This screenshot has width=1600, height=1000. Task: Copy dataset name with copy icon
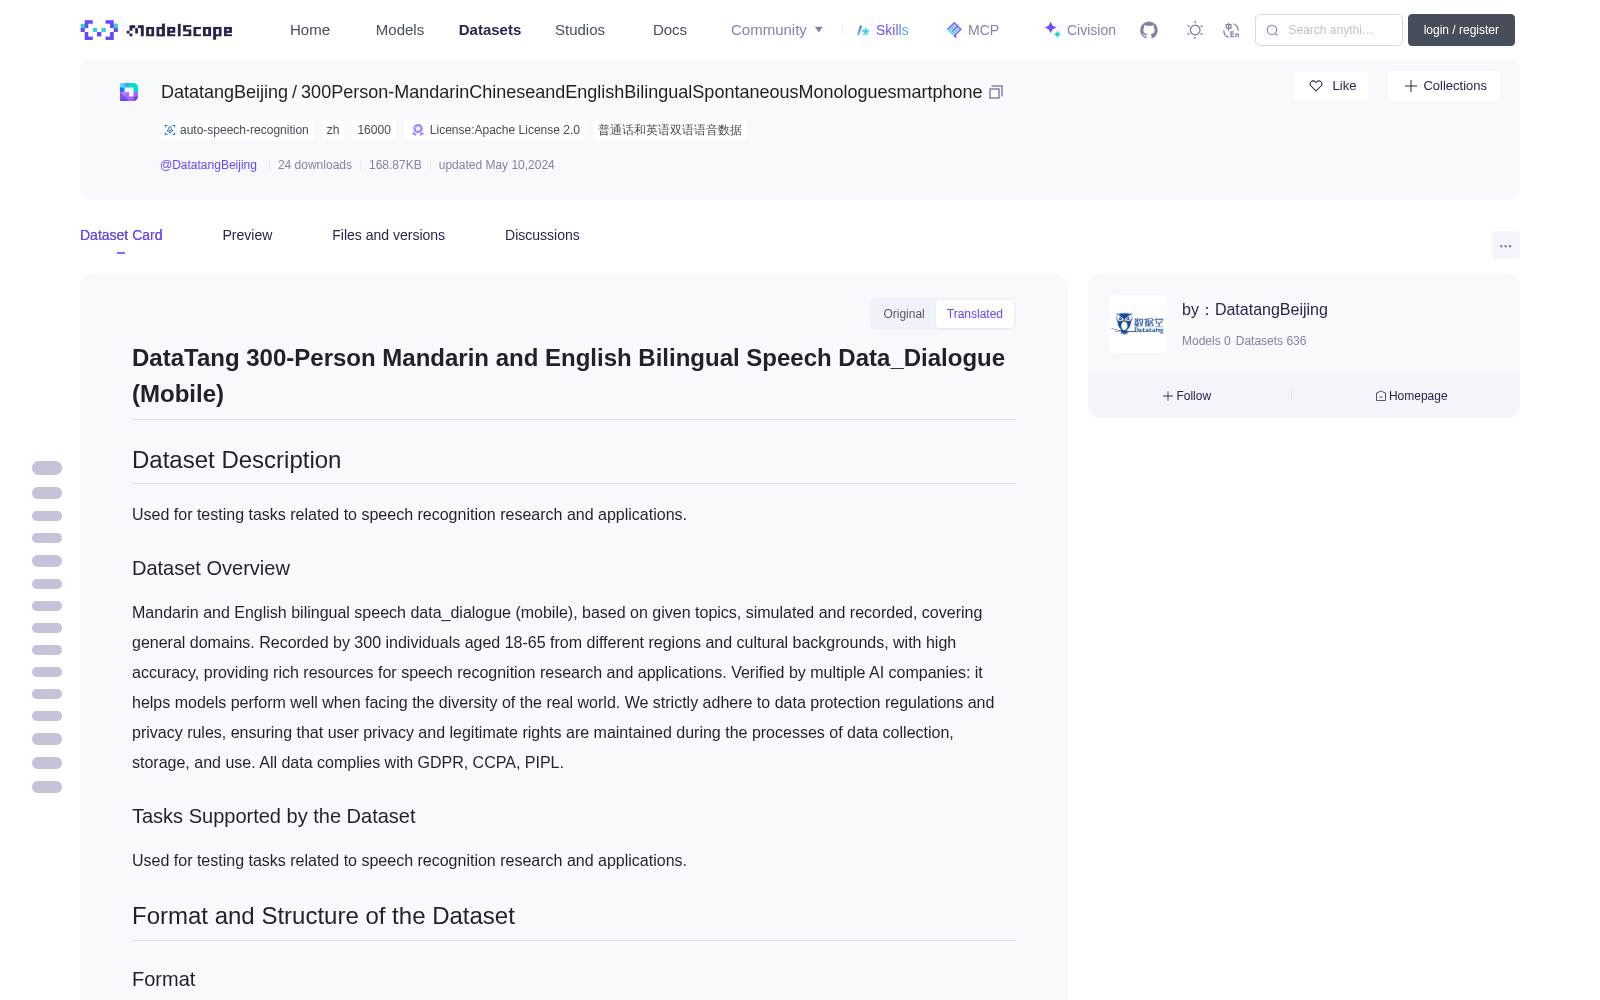click(996, 92)
